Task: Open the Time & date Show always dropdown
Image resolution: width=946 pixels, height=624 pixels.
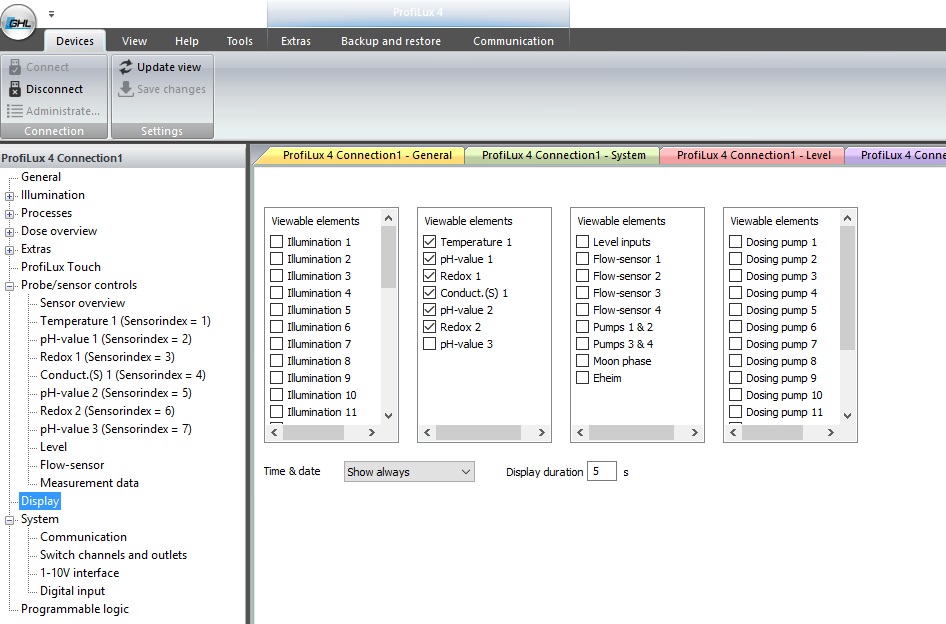Action: coord(409,472)
